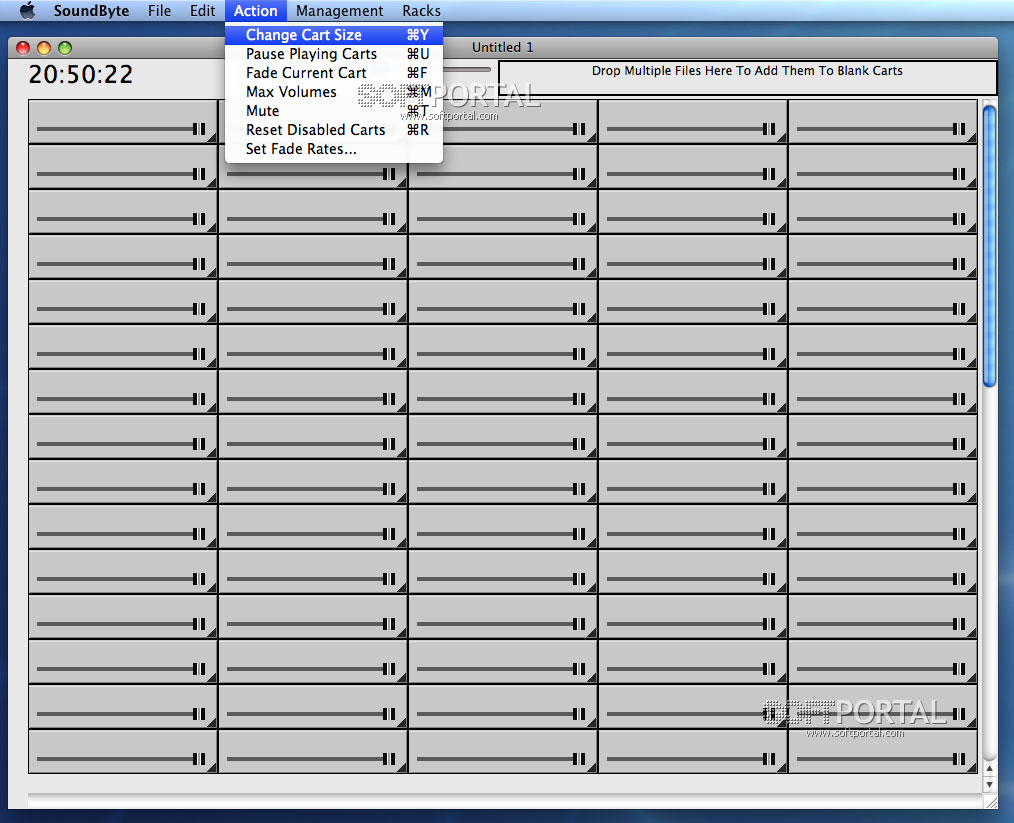Click pause icon in third column, top row cart

click(579, 129)
